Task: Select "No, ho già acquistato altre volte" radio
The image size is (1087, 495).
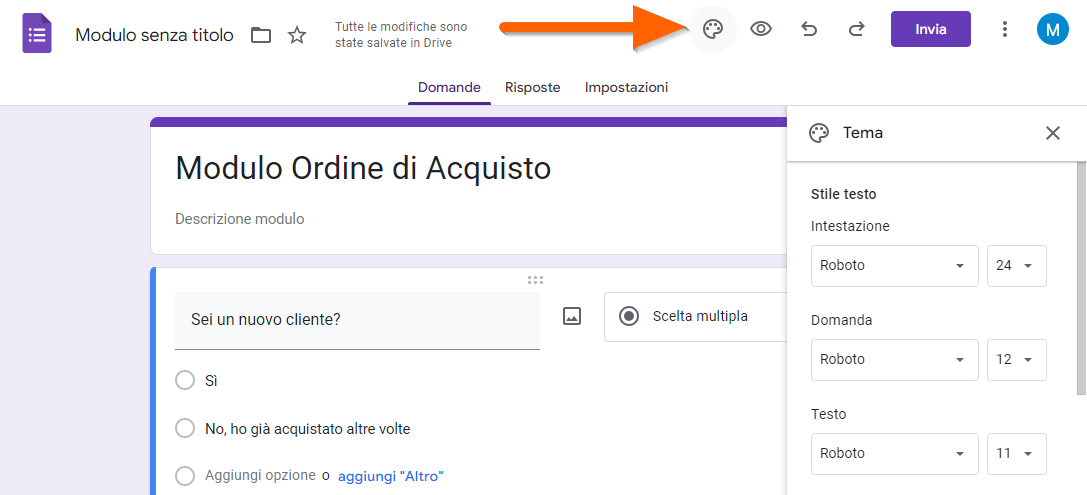Action: pyautogui.click(x=185, y=428)
